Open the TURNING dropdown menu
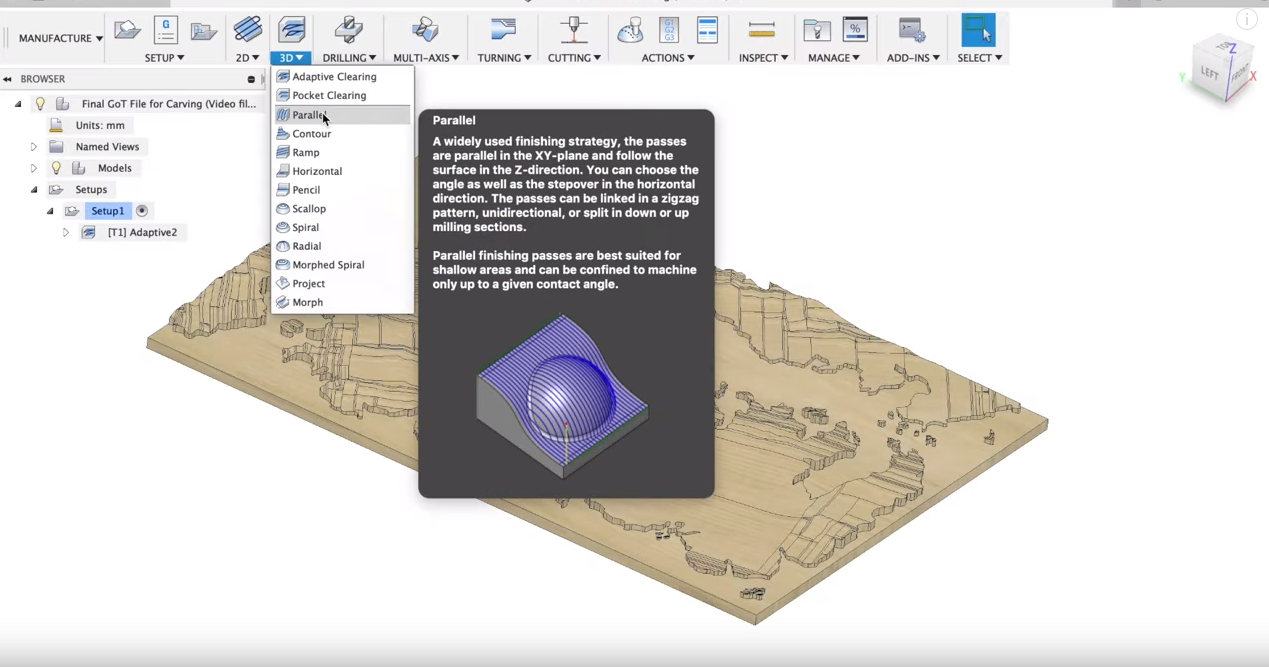 click(x=504, y=58)
